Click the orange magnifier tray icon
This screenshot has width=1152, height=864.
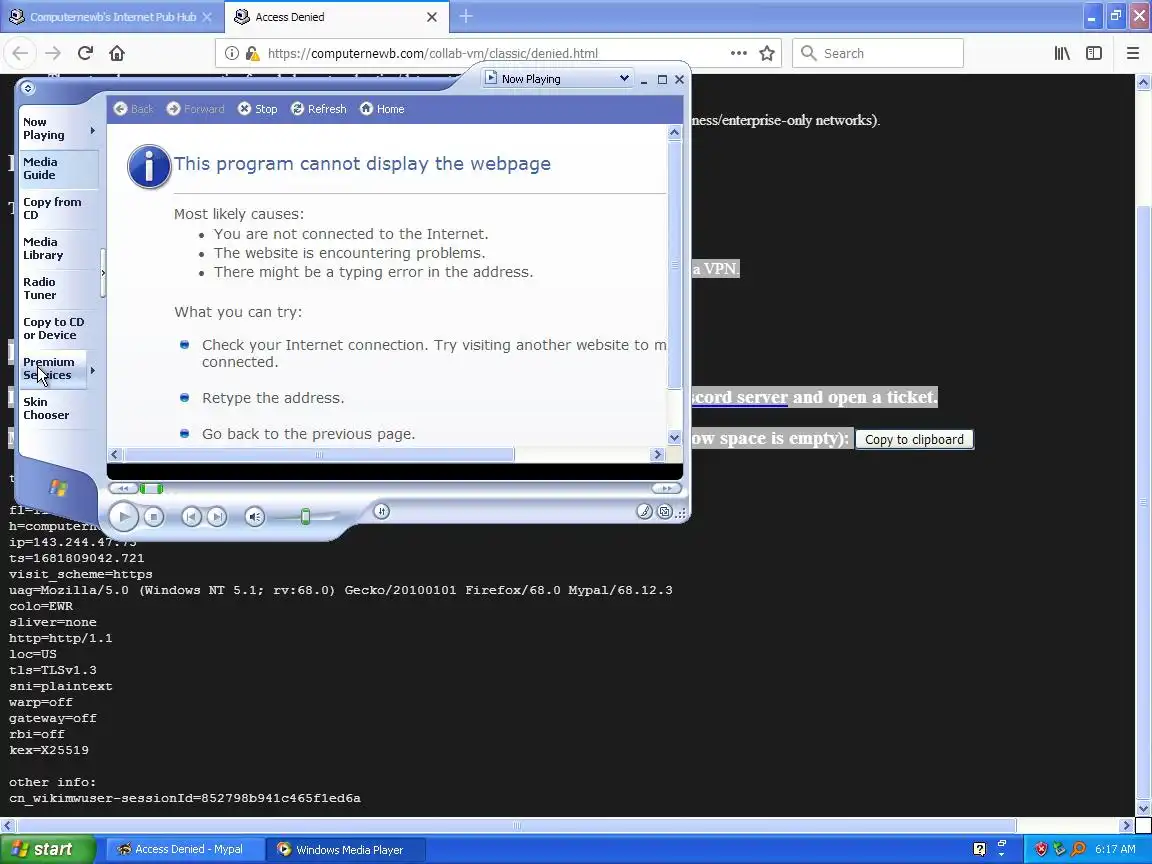coord(1078,849)
